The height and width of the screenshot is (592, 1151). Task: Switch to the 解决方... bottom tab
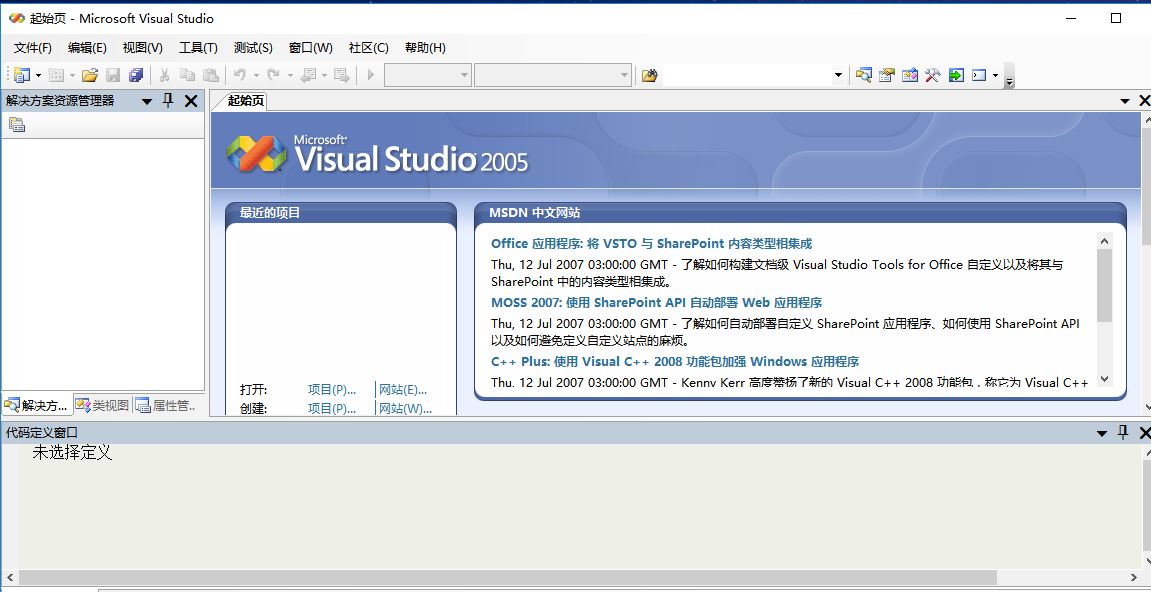pyautogui.click(x=37, y=405)
